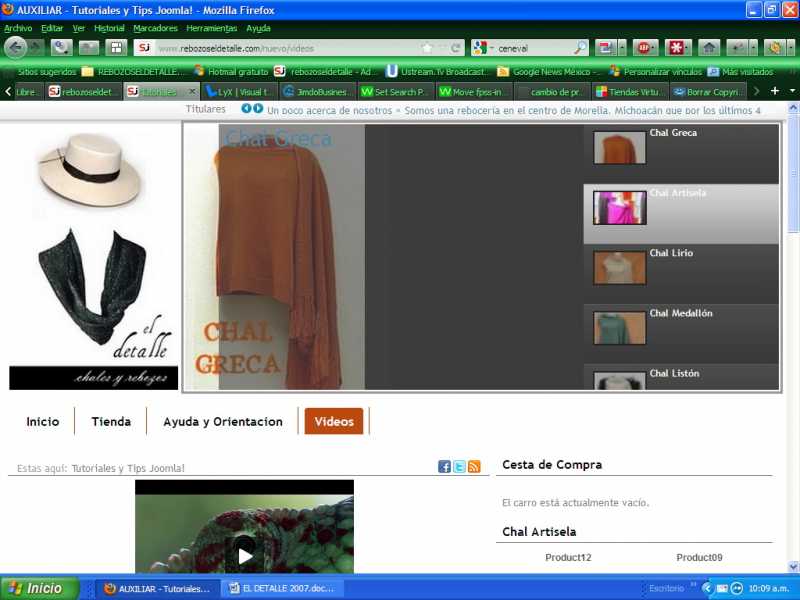800x600 pixels.
Task: Reload the page from the address bar
Action: pyautogui.click(x=456, y=48)
